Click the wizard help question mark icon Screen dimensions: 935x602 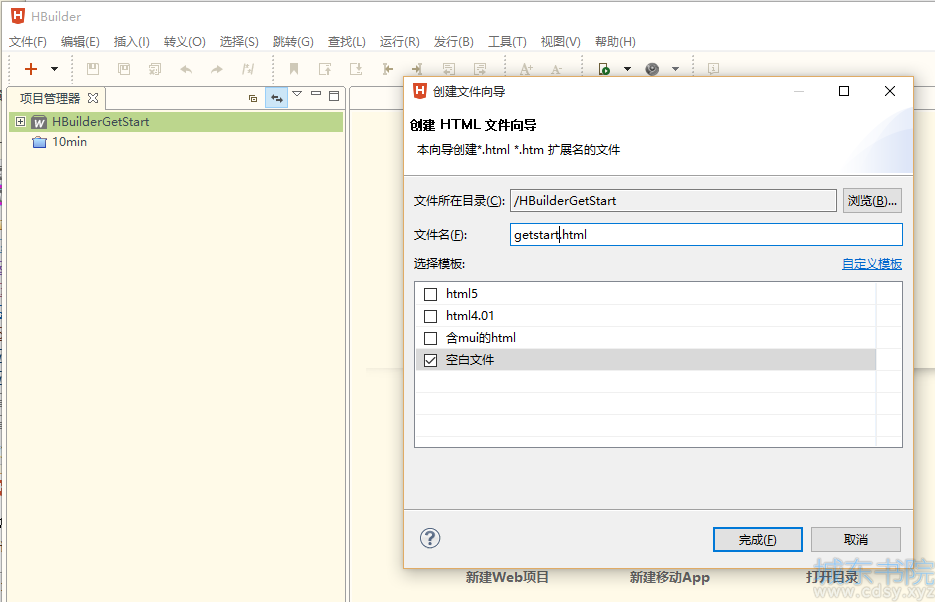pyautogui.click(x=430, y=538)
